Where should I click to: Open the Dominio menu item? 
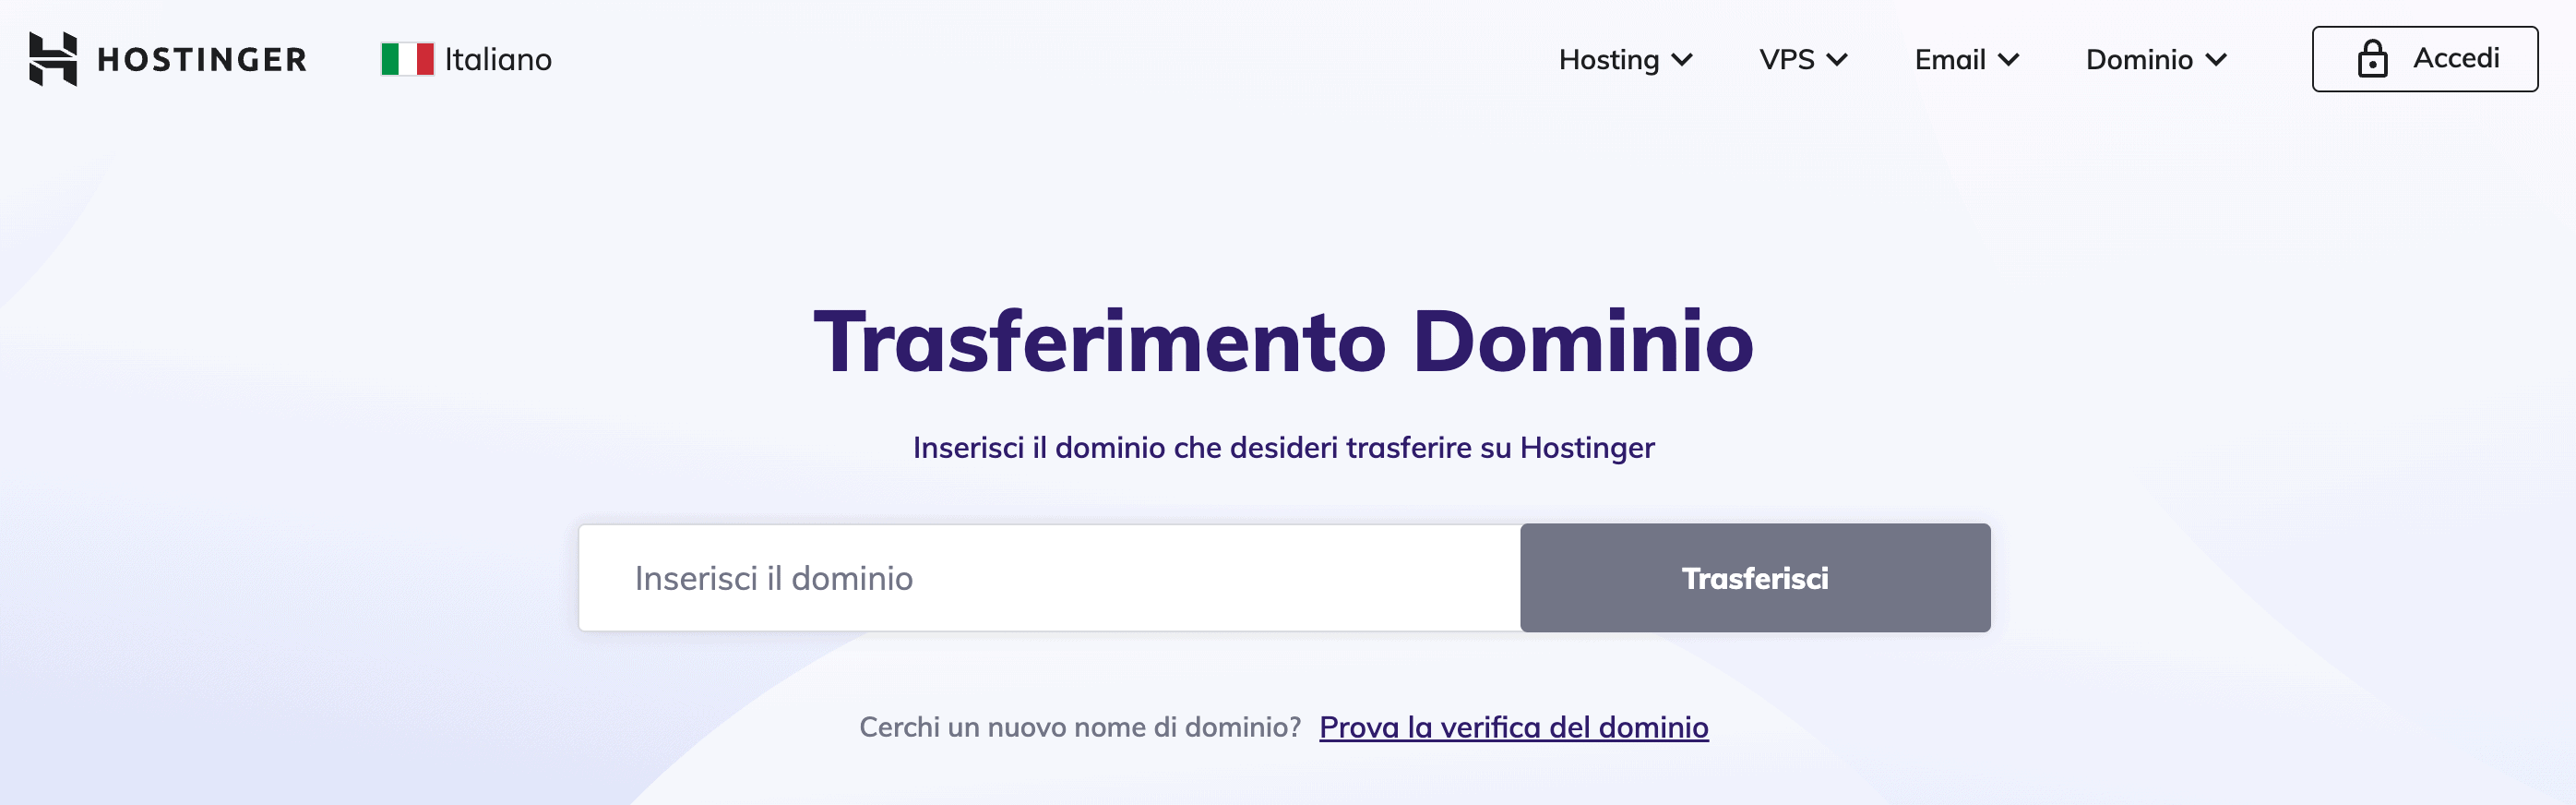point(2139,60)
